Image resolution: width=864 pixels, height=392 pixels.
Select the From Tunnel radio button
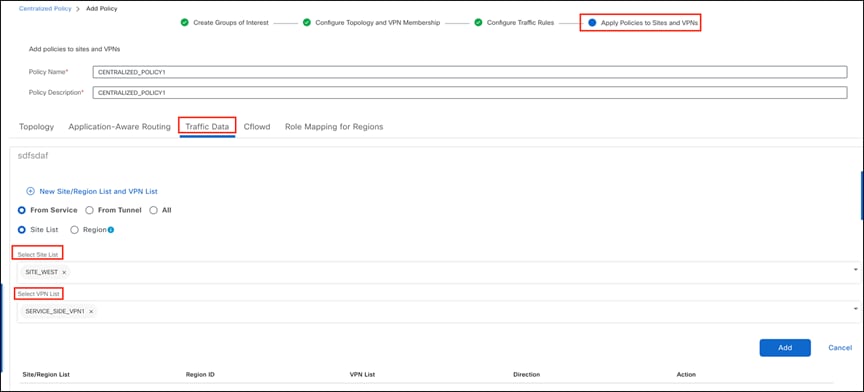[89, 210]
